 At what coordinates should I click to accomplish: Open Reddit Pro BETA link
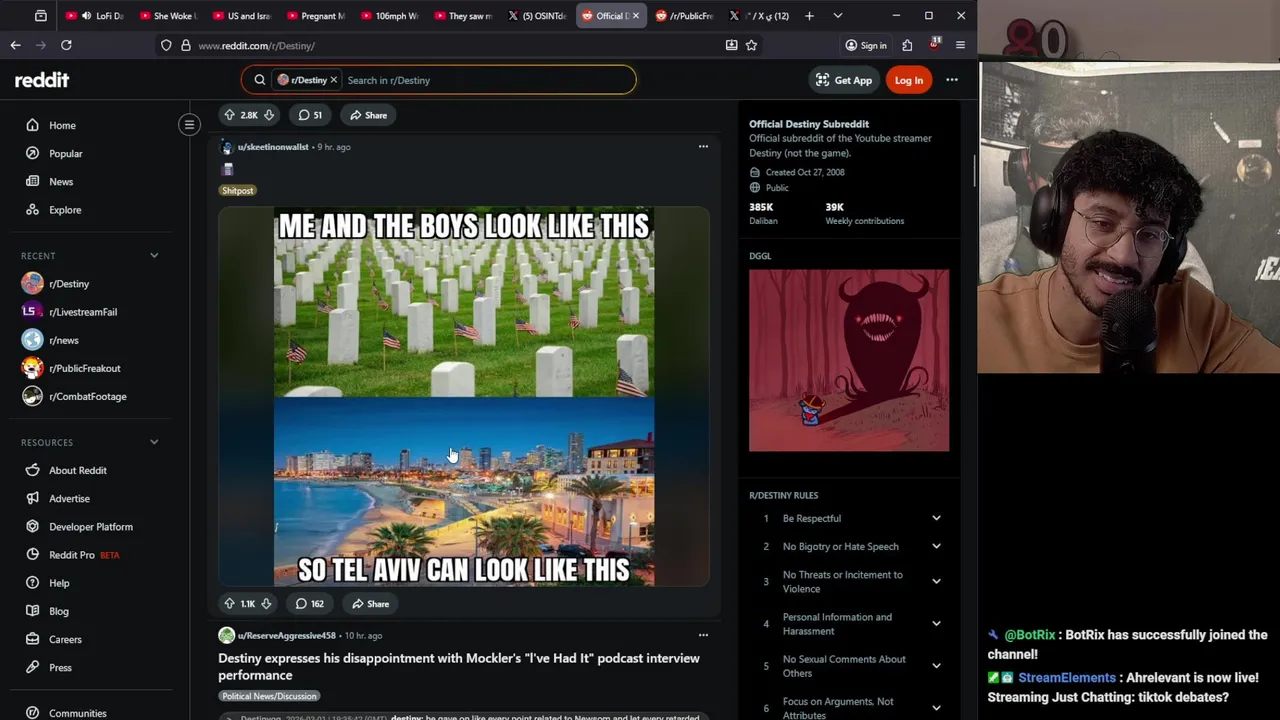(x=84, y=555)
